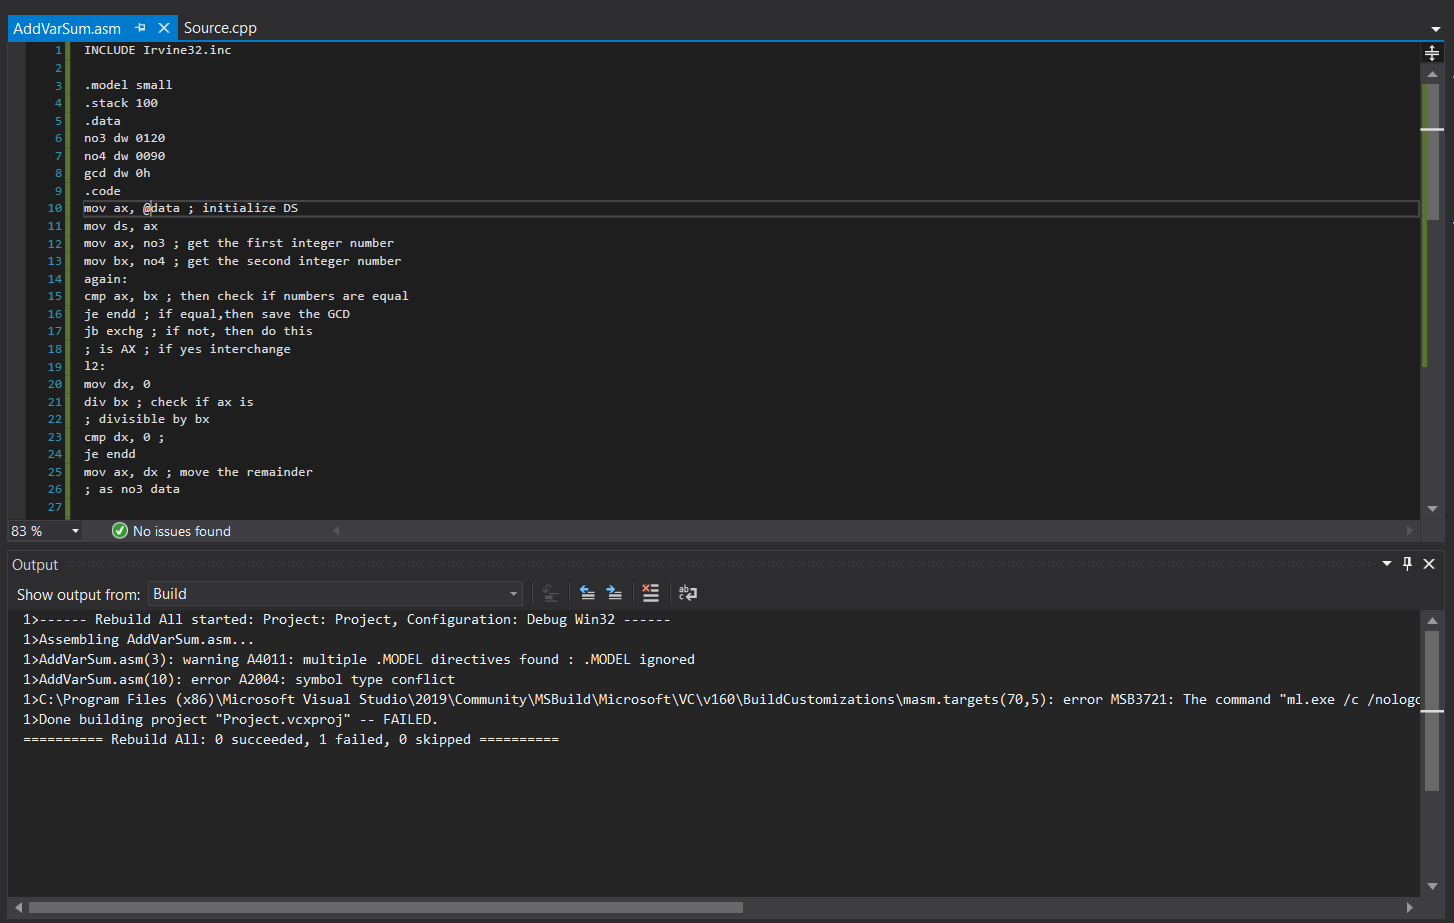Click the .model small line
The image size is (1454, 923).
pos(128,85)
